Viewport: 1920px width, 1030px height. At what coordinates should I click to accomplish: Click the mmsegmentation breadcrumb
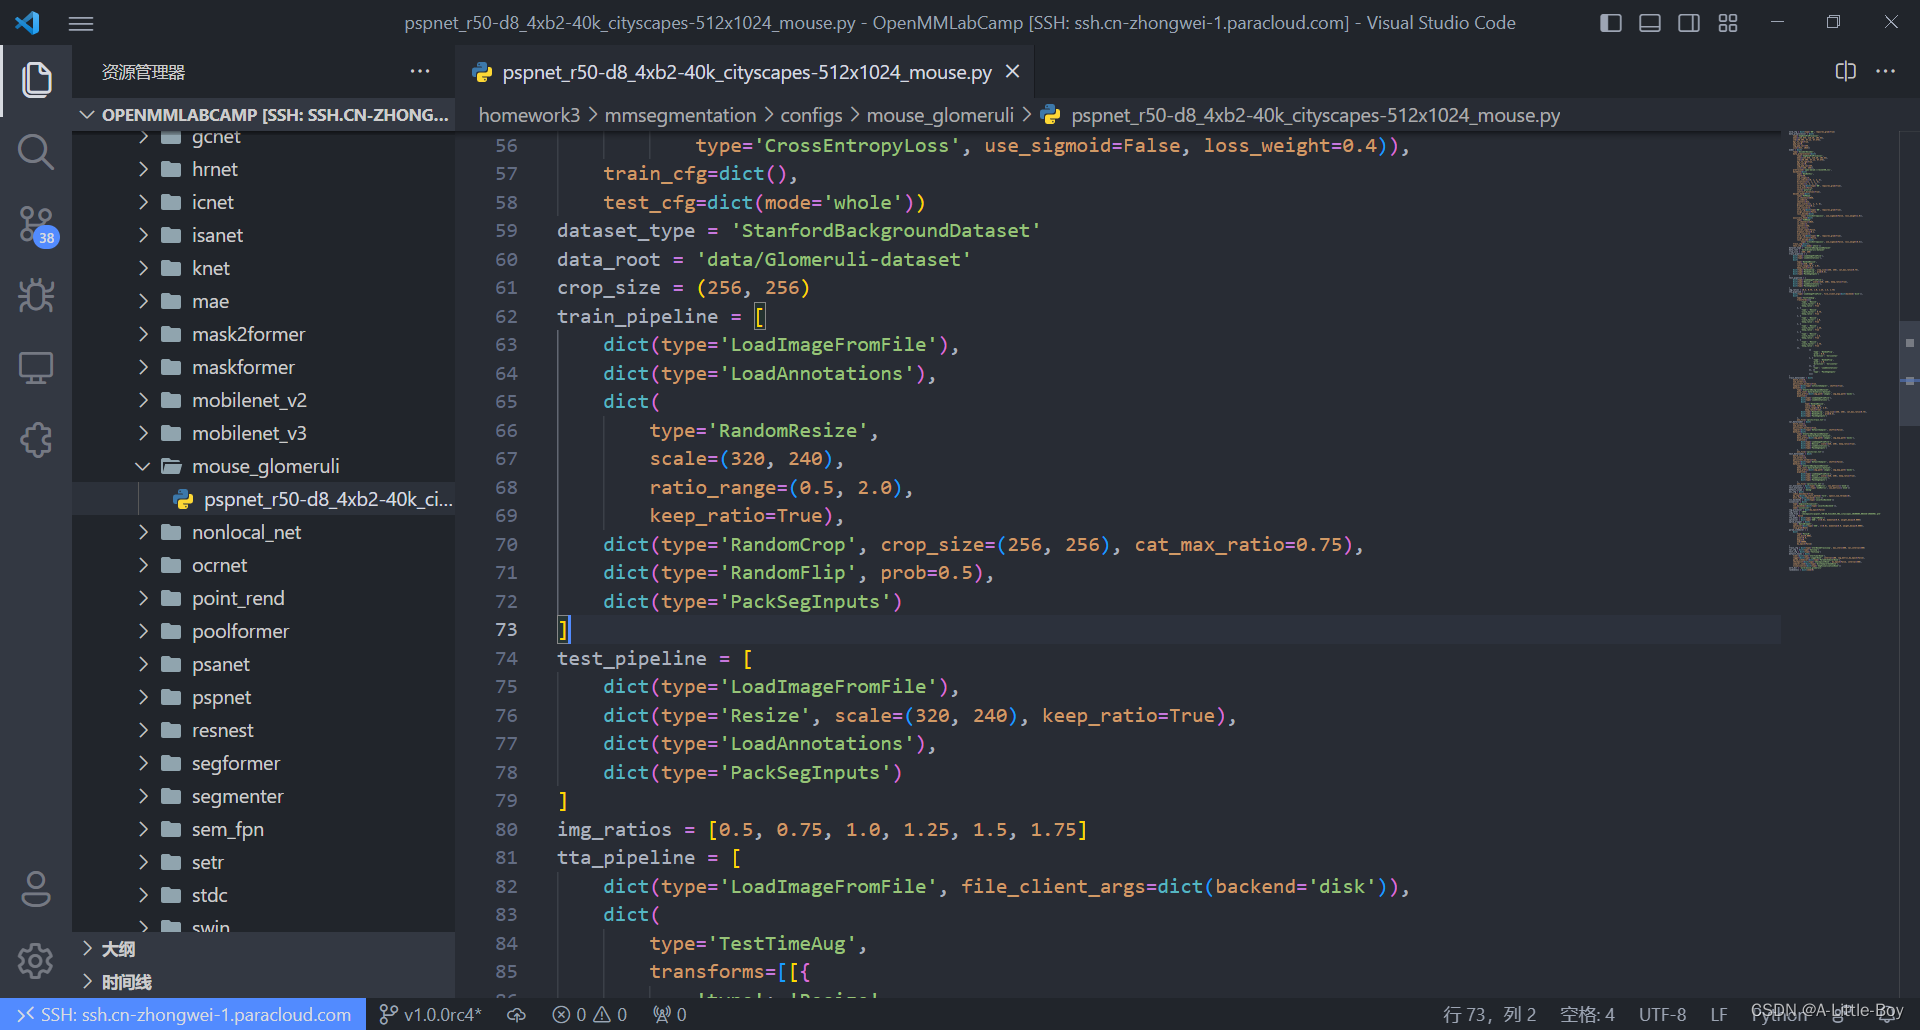[x=680, y=115]
